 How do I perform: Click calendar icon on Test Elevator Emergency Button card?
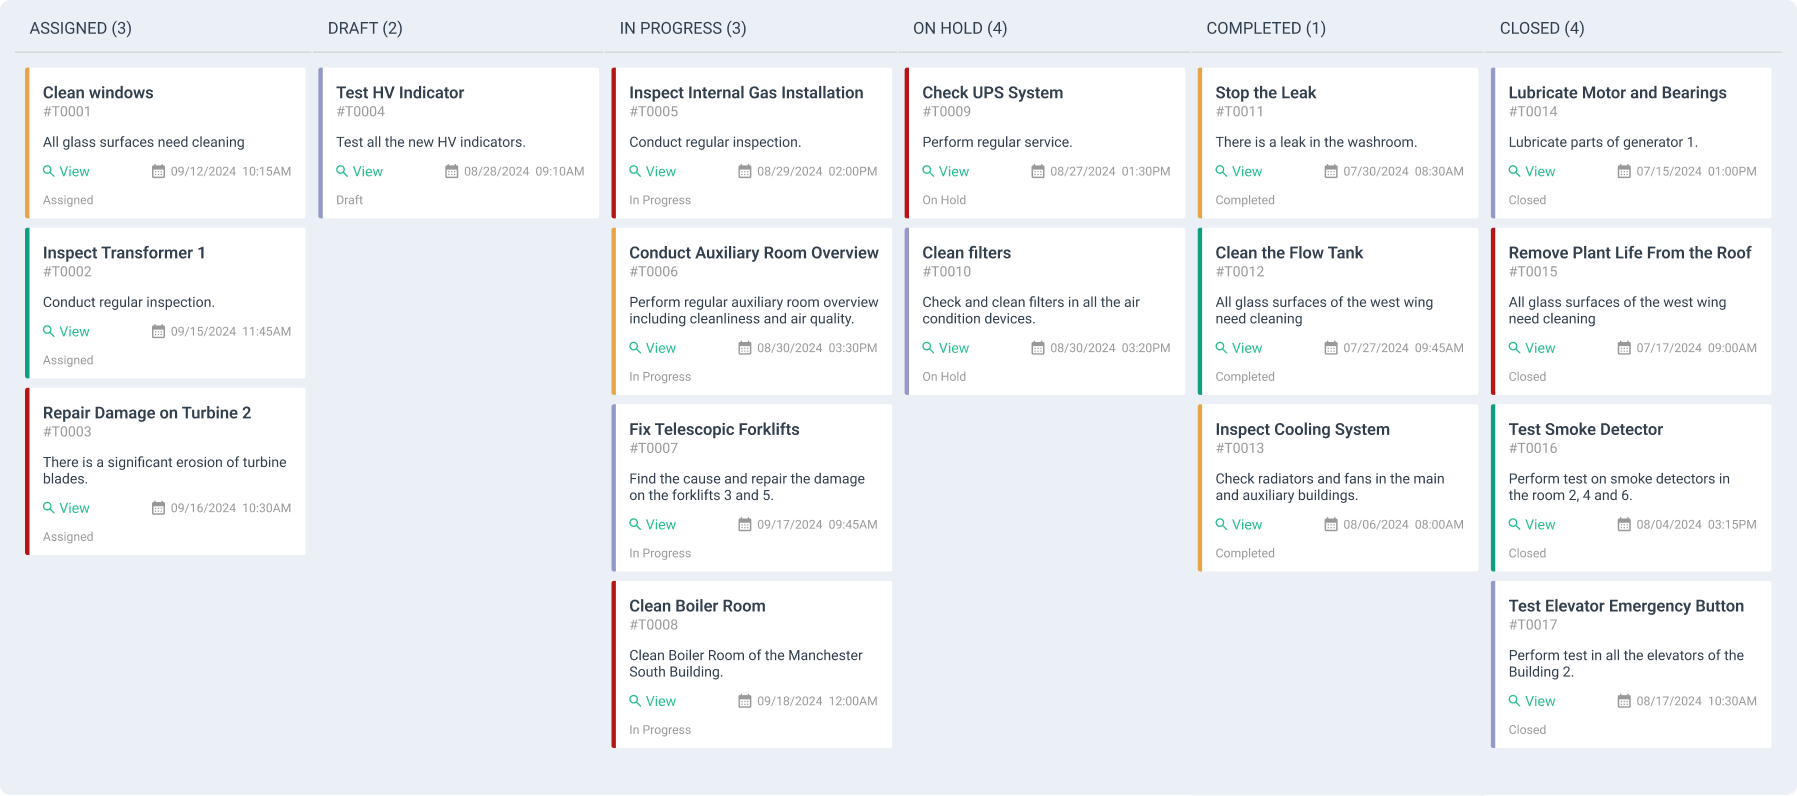1623,701
